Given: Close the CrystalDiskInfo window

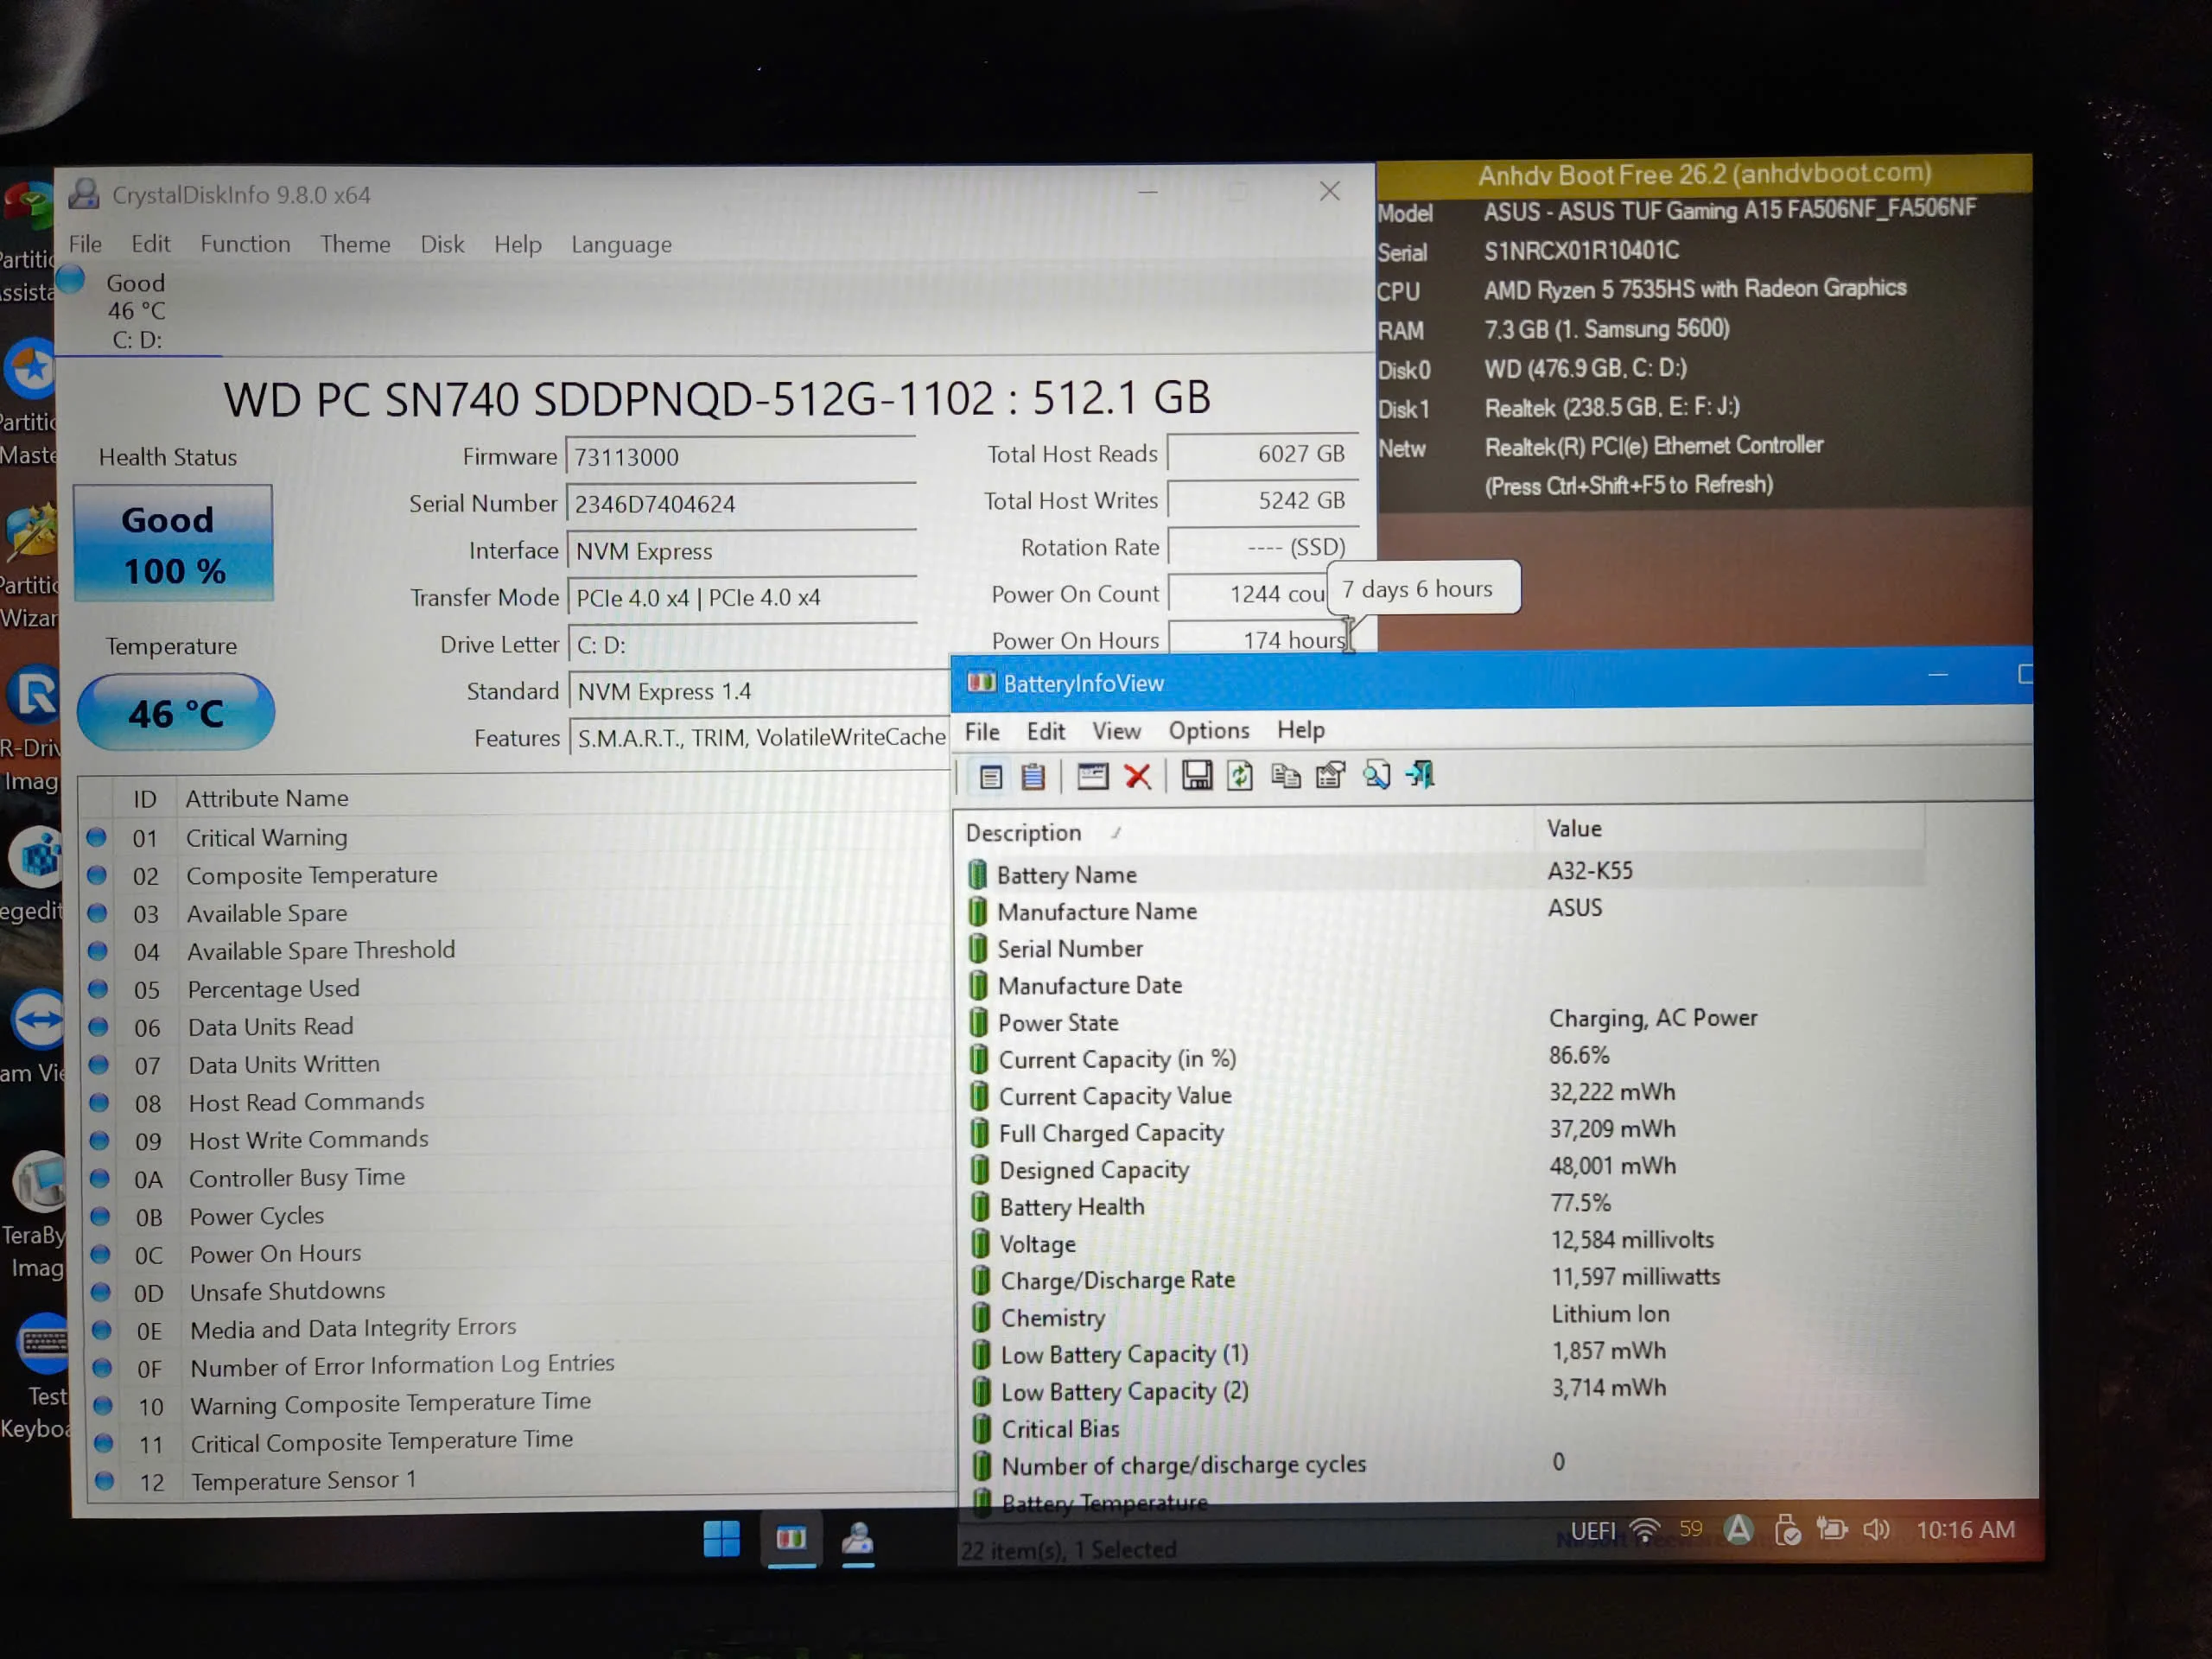Looking at the screenshot, I should coord(1329,191).
